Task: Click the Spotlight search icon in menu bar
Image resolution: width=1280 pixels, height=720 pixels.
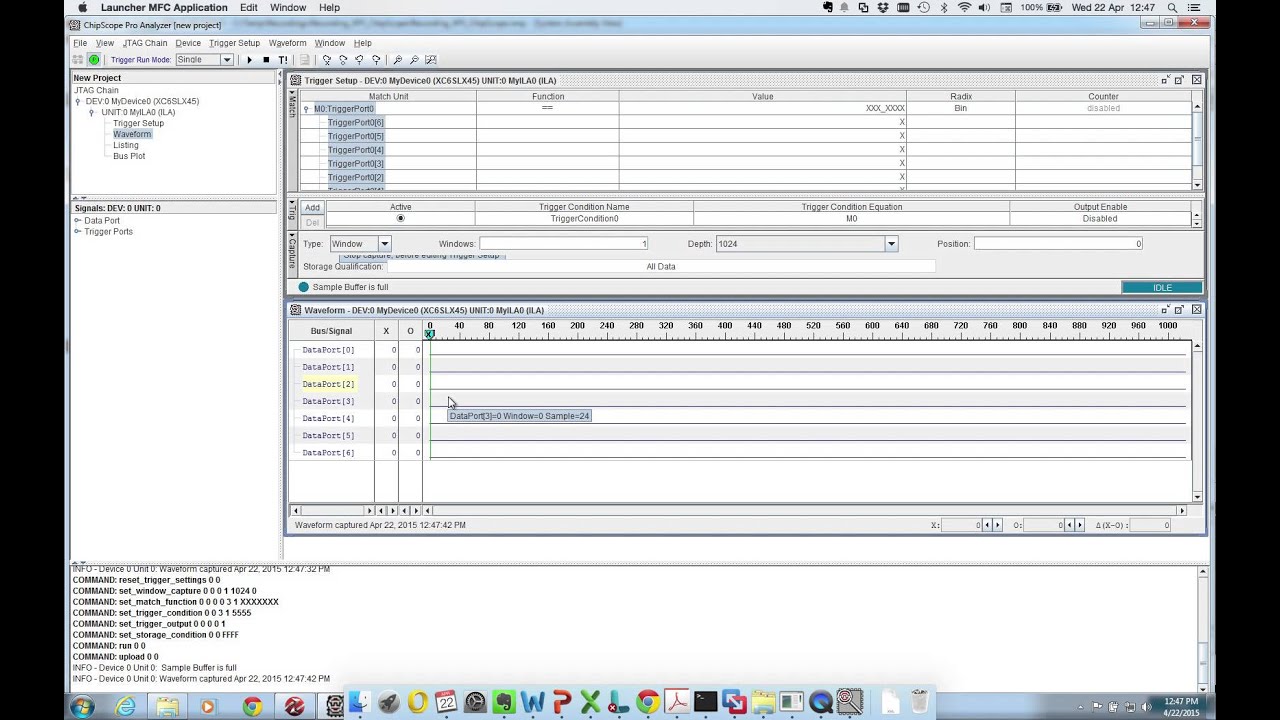Action: coord(1172,7)
